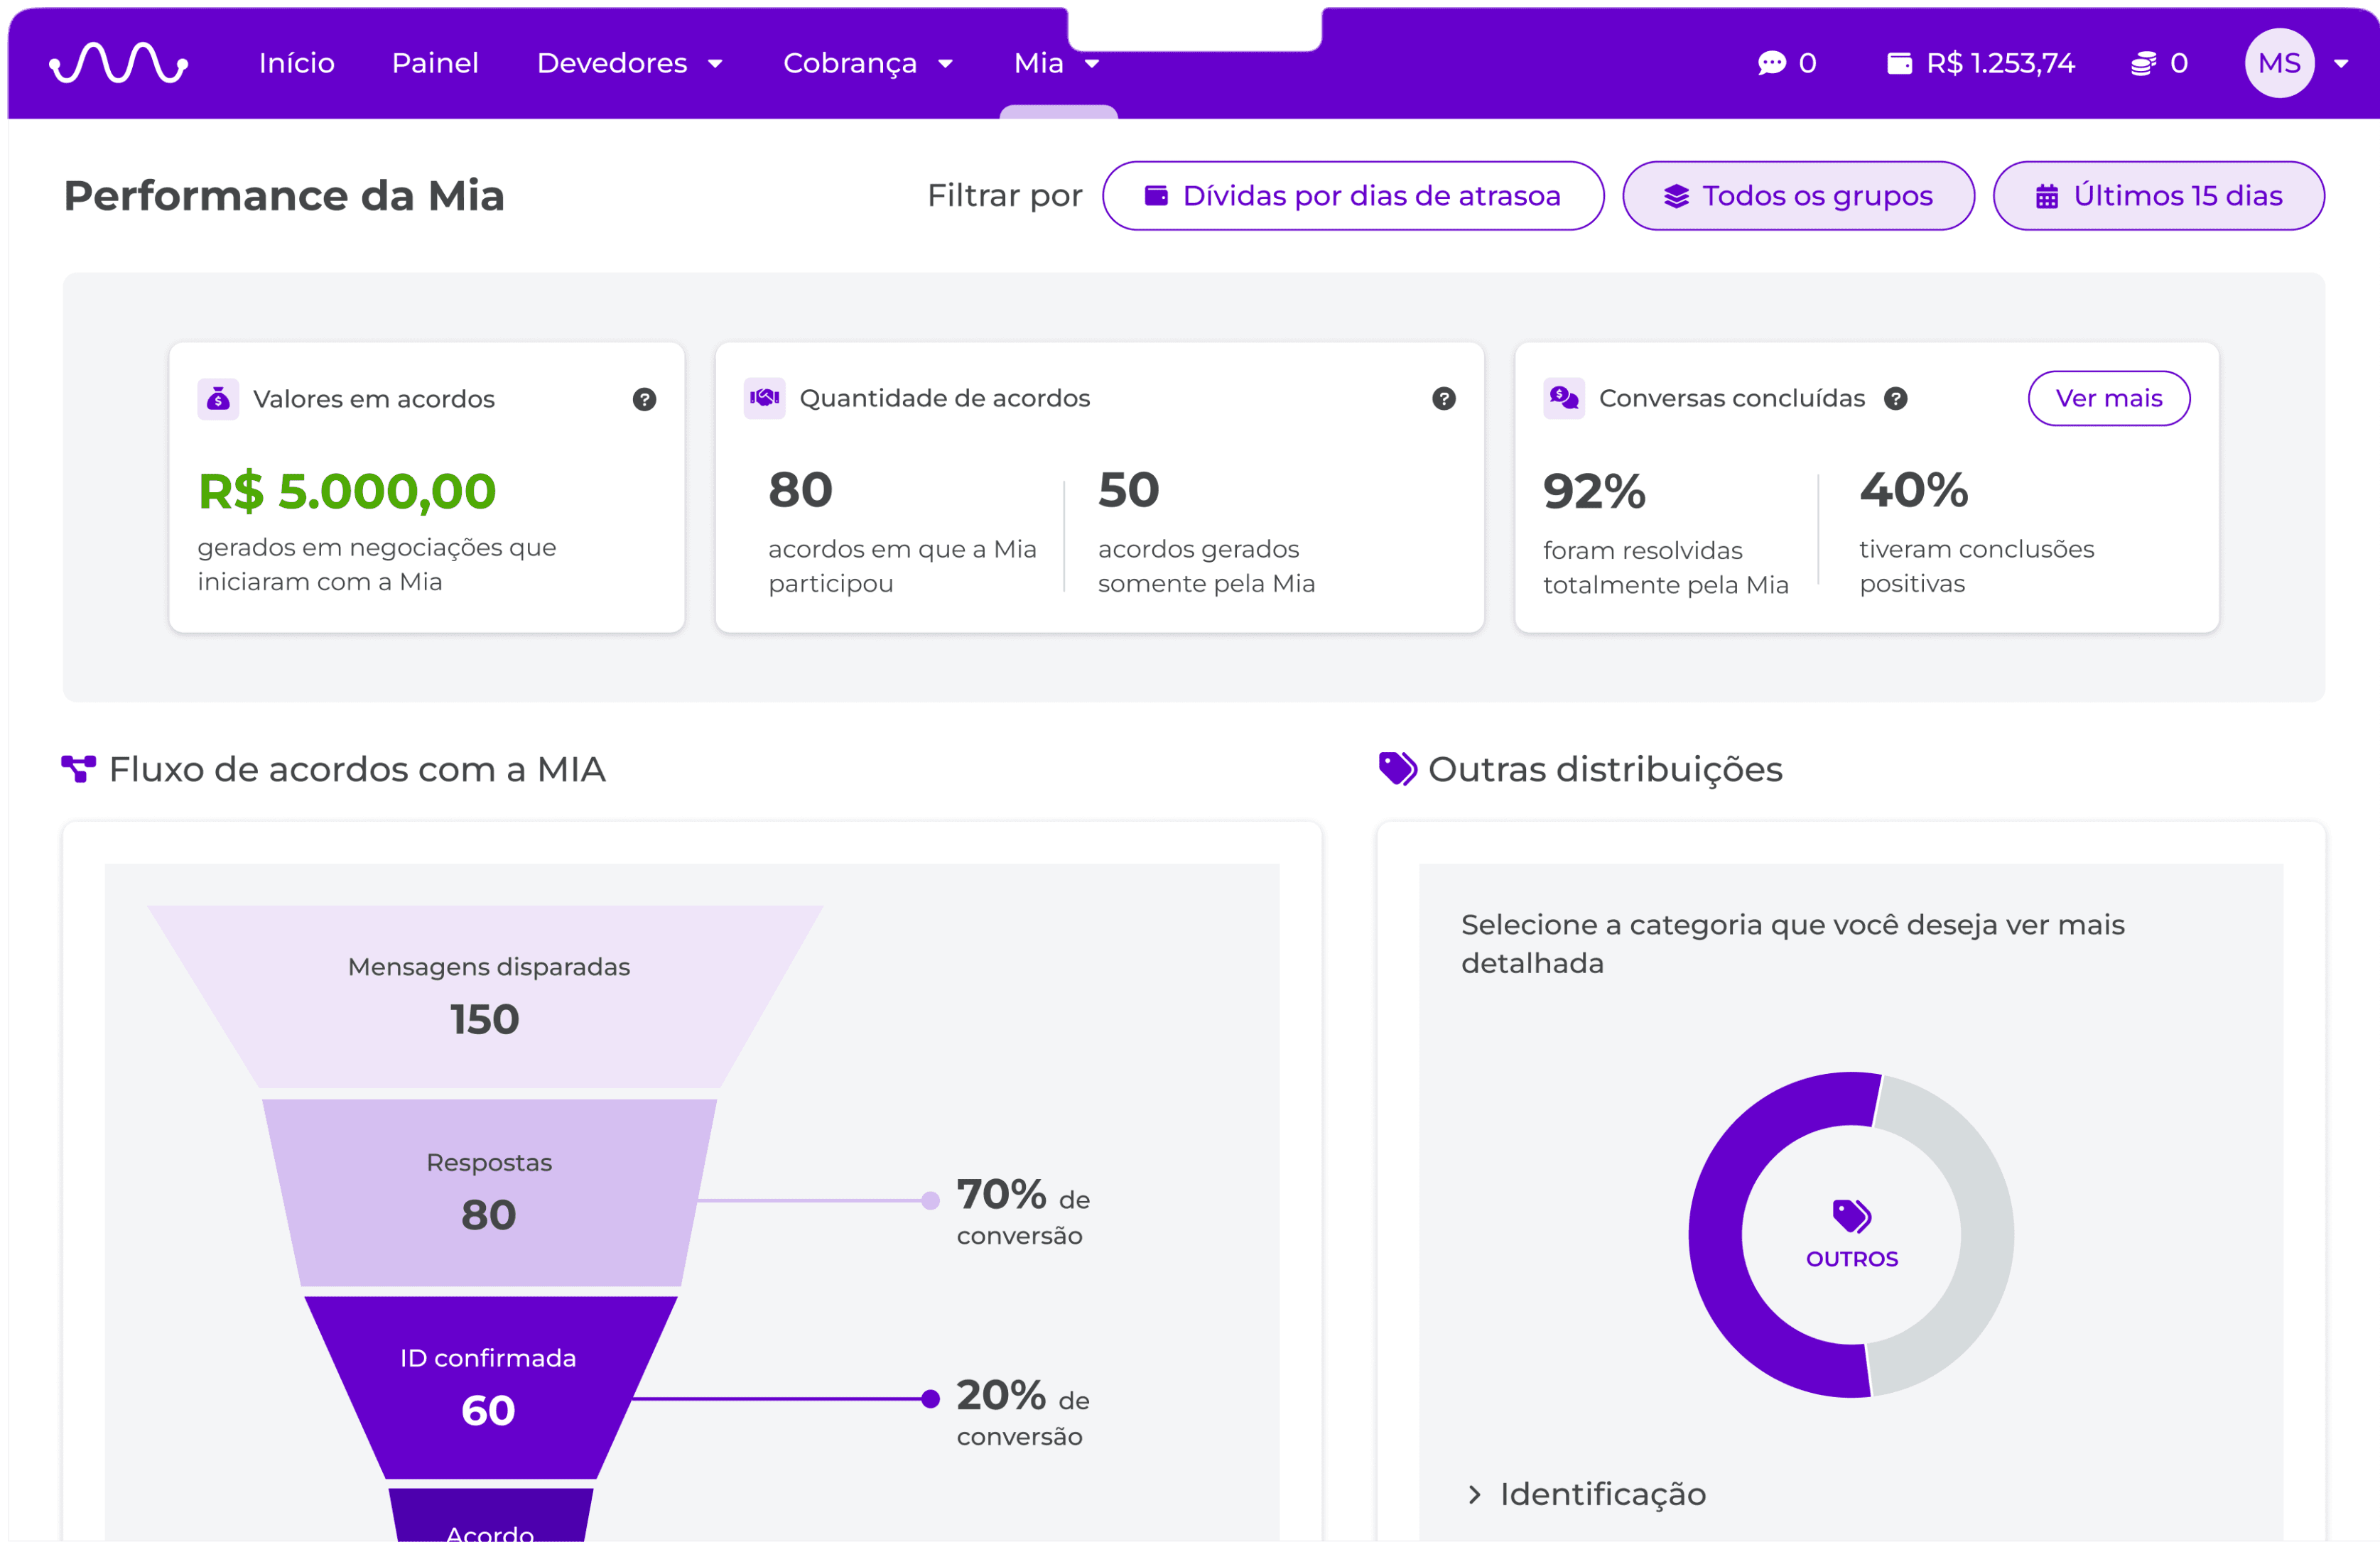
Task: Go to the Início page
Action: 296,63
